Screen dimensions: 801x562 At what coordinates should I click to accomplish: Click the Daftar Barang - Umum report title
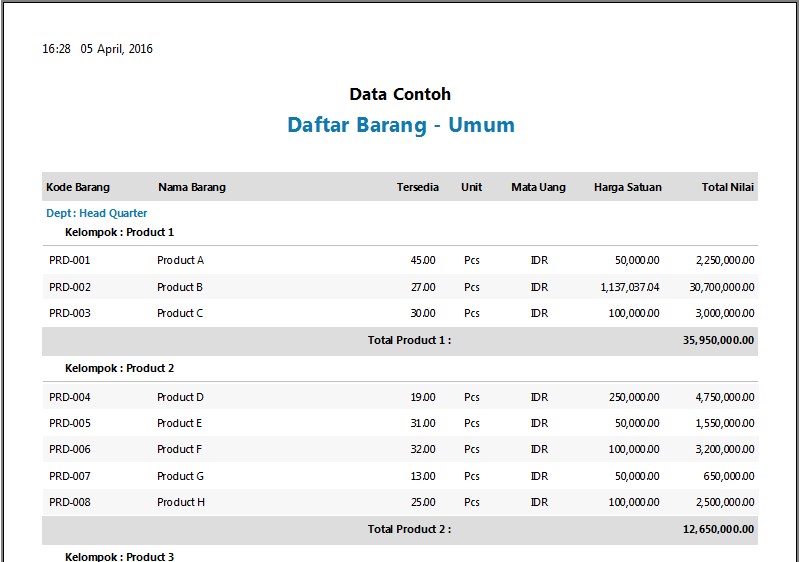[401, 125]
